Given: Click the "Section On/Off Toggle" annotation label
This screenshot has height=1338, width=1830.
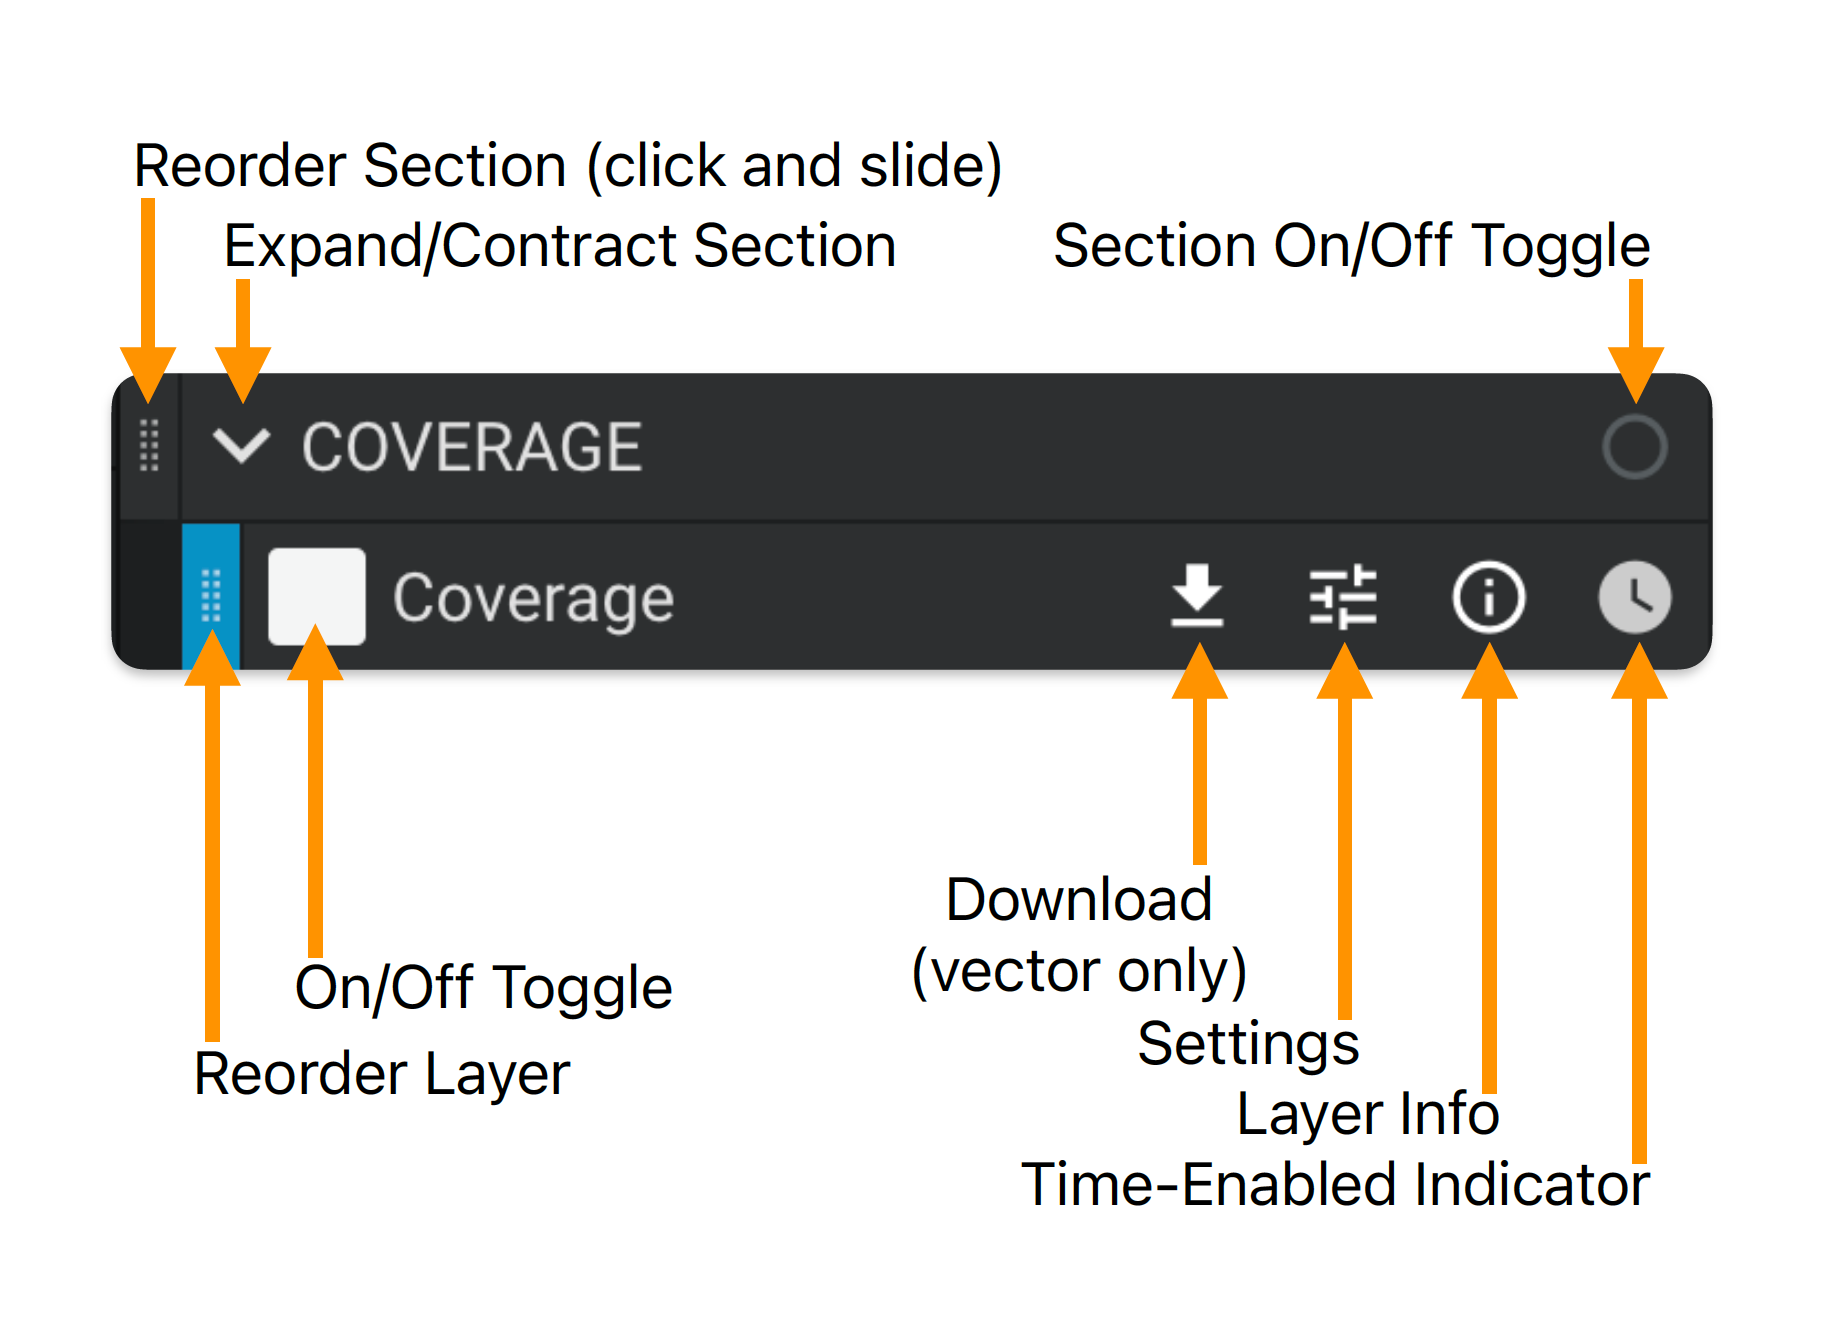Looking at the screenshot, I should pos(1351,246).
